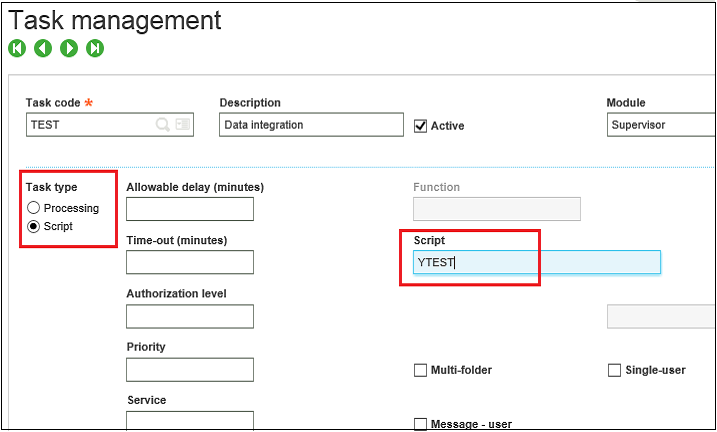This screenshot has height=432, width=717.
Task: Focus the Allowable delay (minutes) field
Action: [190, 209]
